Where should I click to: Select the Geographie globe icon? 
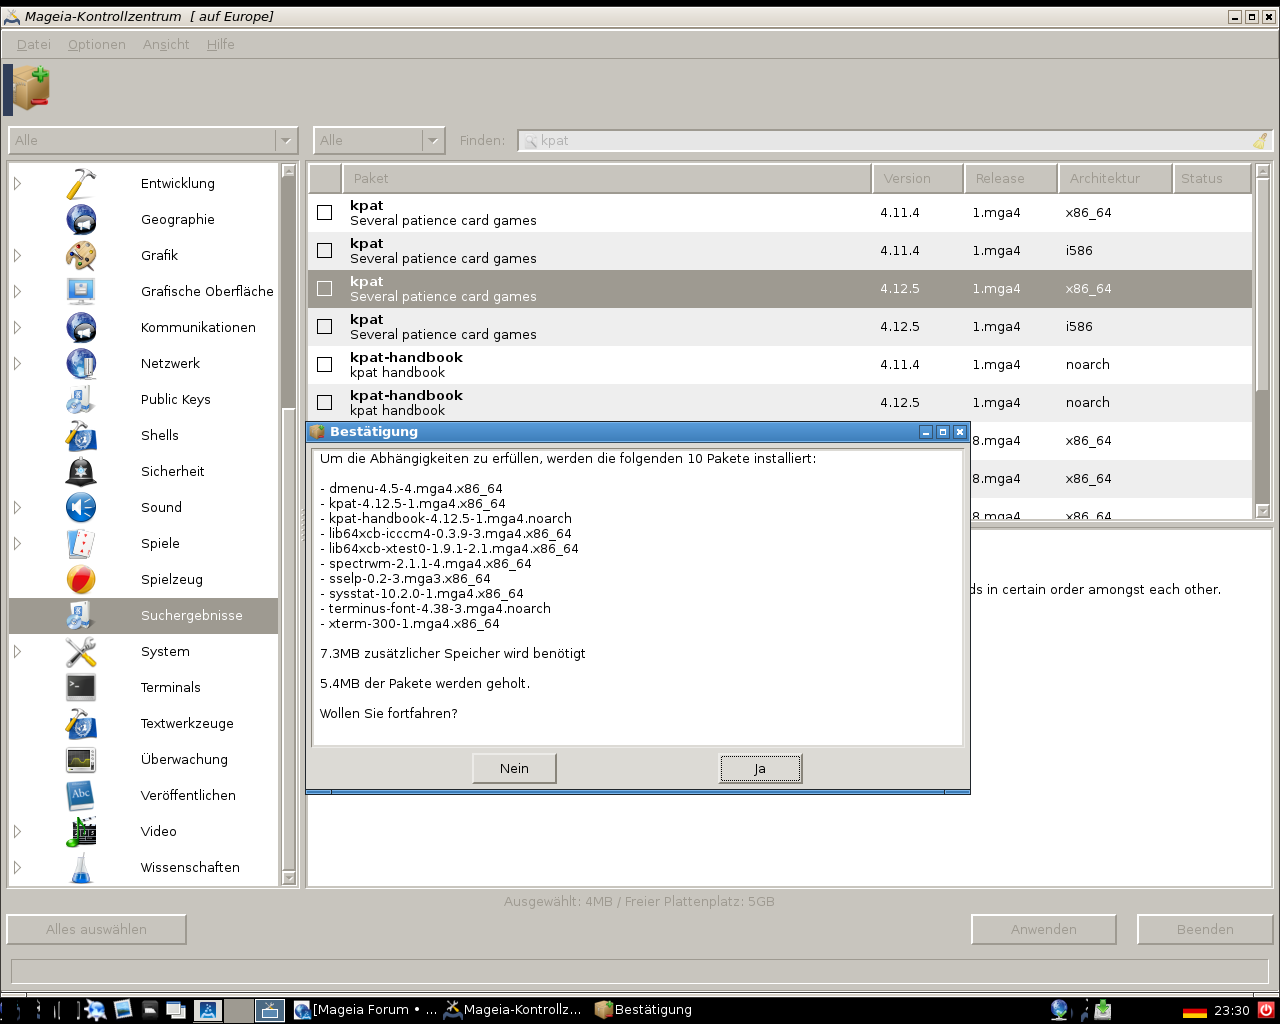[x=81, y=220]
